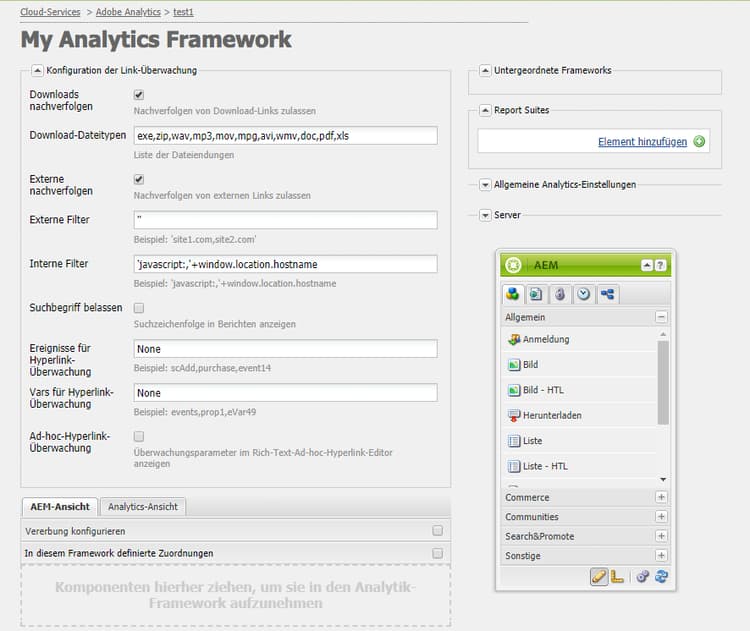Click component list scroll down arrow
Image resolution: width=750 pixels, height=631 pixels.
click(x=663, y=479)
